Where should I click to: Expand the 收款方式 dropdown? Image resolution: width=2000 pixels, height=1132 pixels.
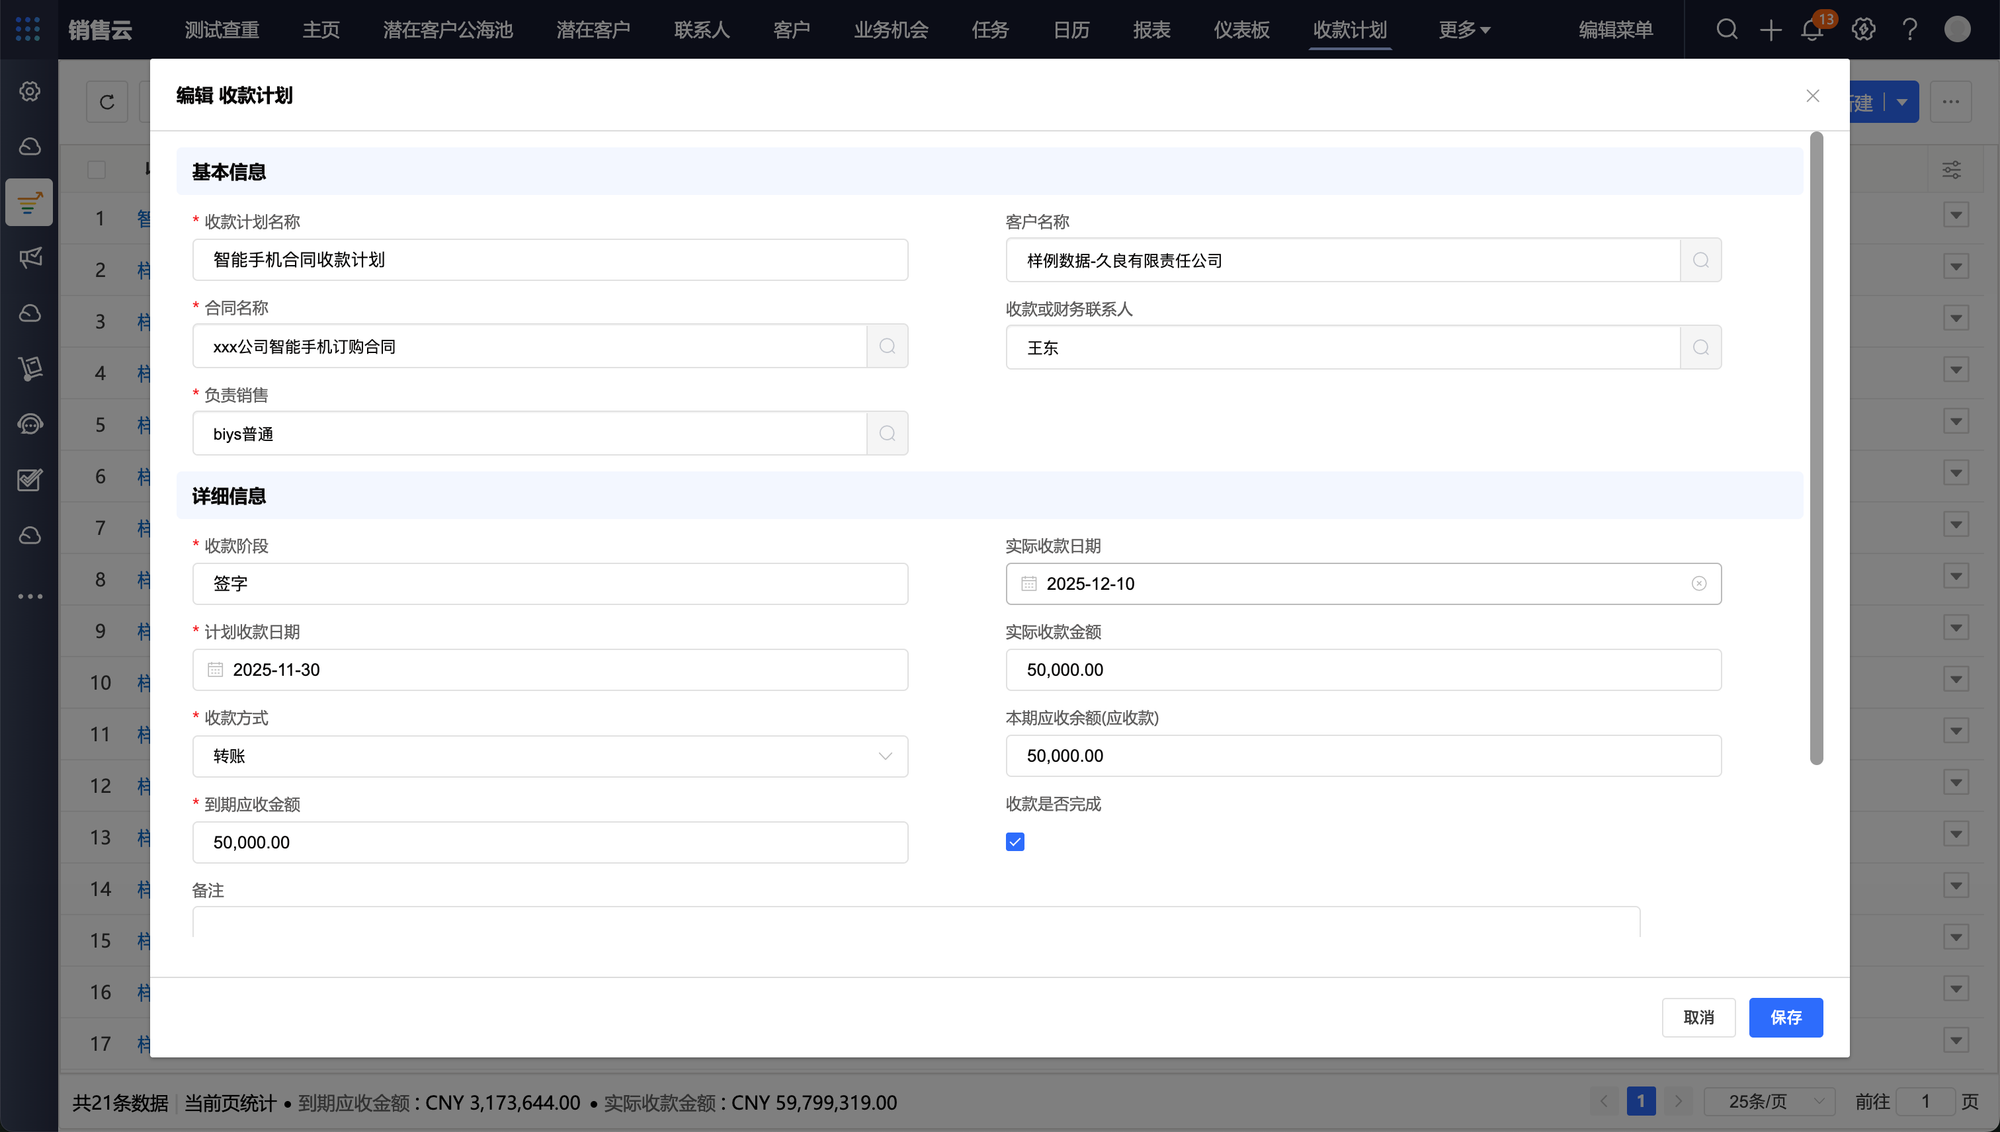[884, 756]
